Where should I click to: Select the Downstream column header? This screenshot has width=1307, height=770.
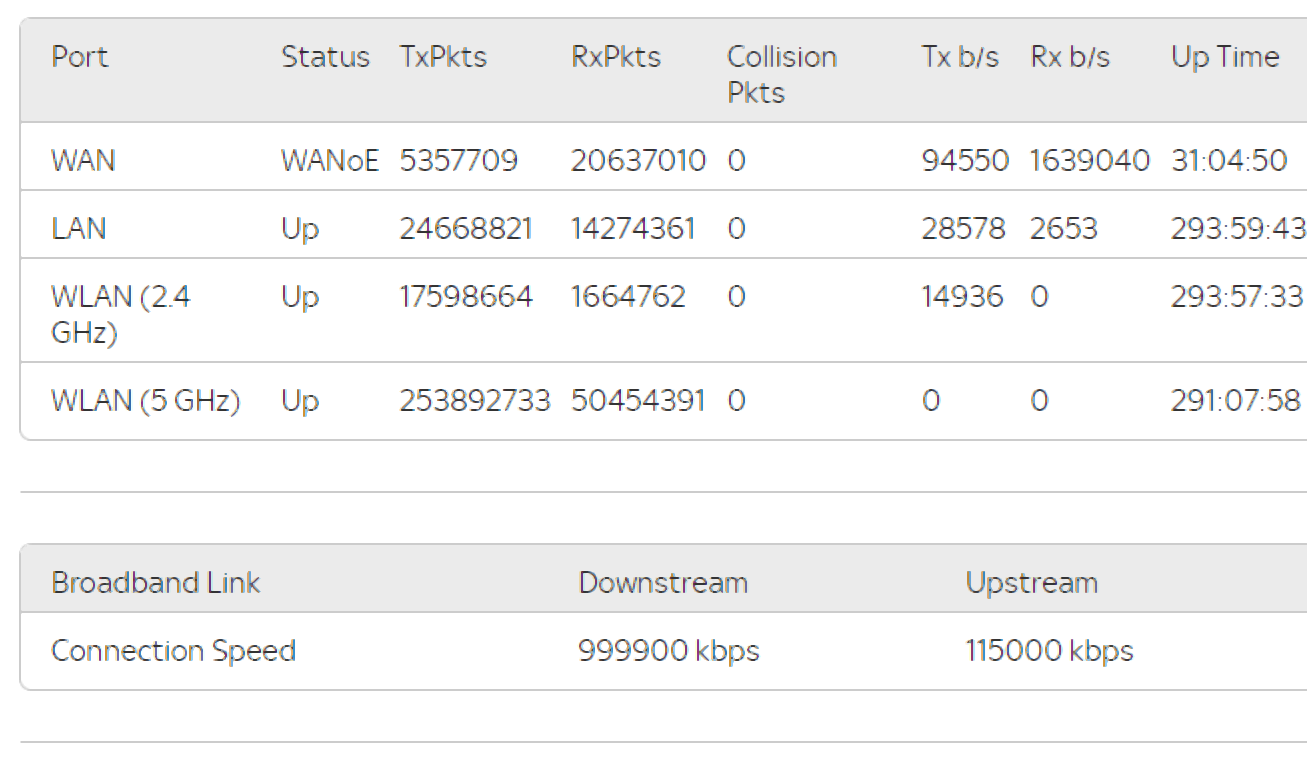click(x=663, y=583)
